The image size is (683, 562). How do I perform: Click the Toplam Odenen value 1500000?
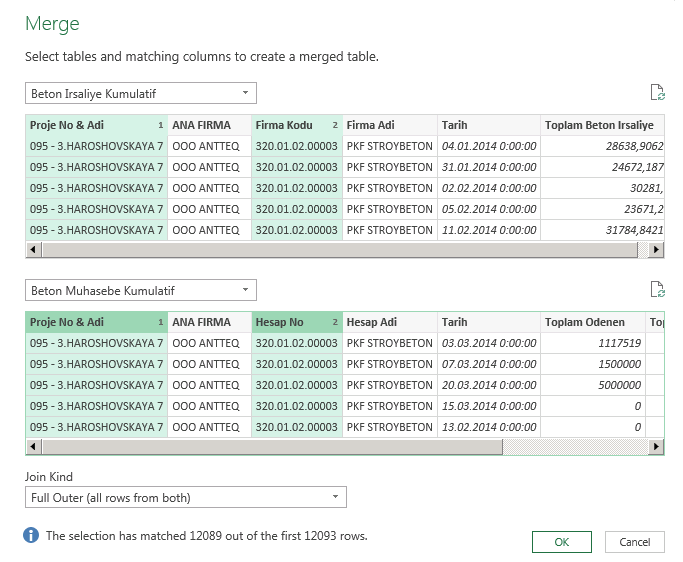coord(593,364)
